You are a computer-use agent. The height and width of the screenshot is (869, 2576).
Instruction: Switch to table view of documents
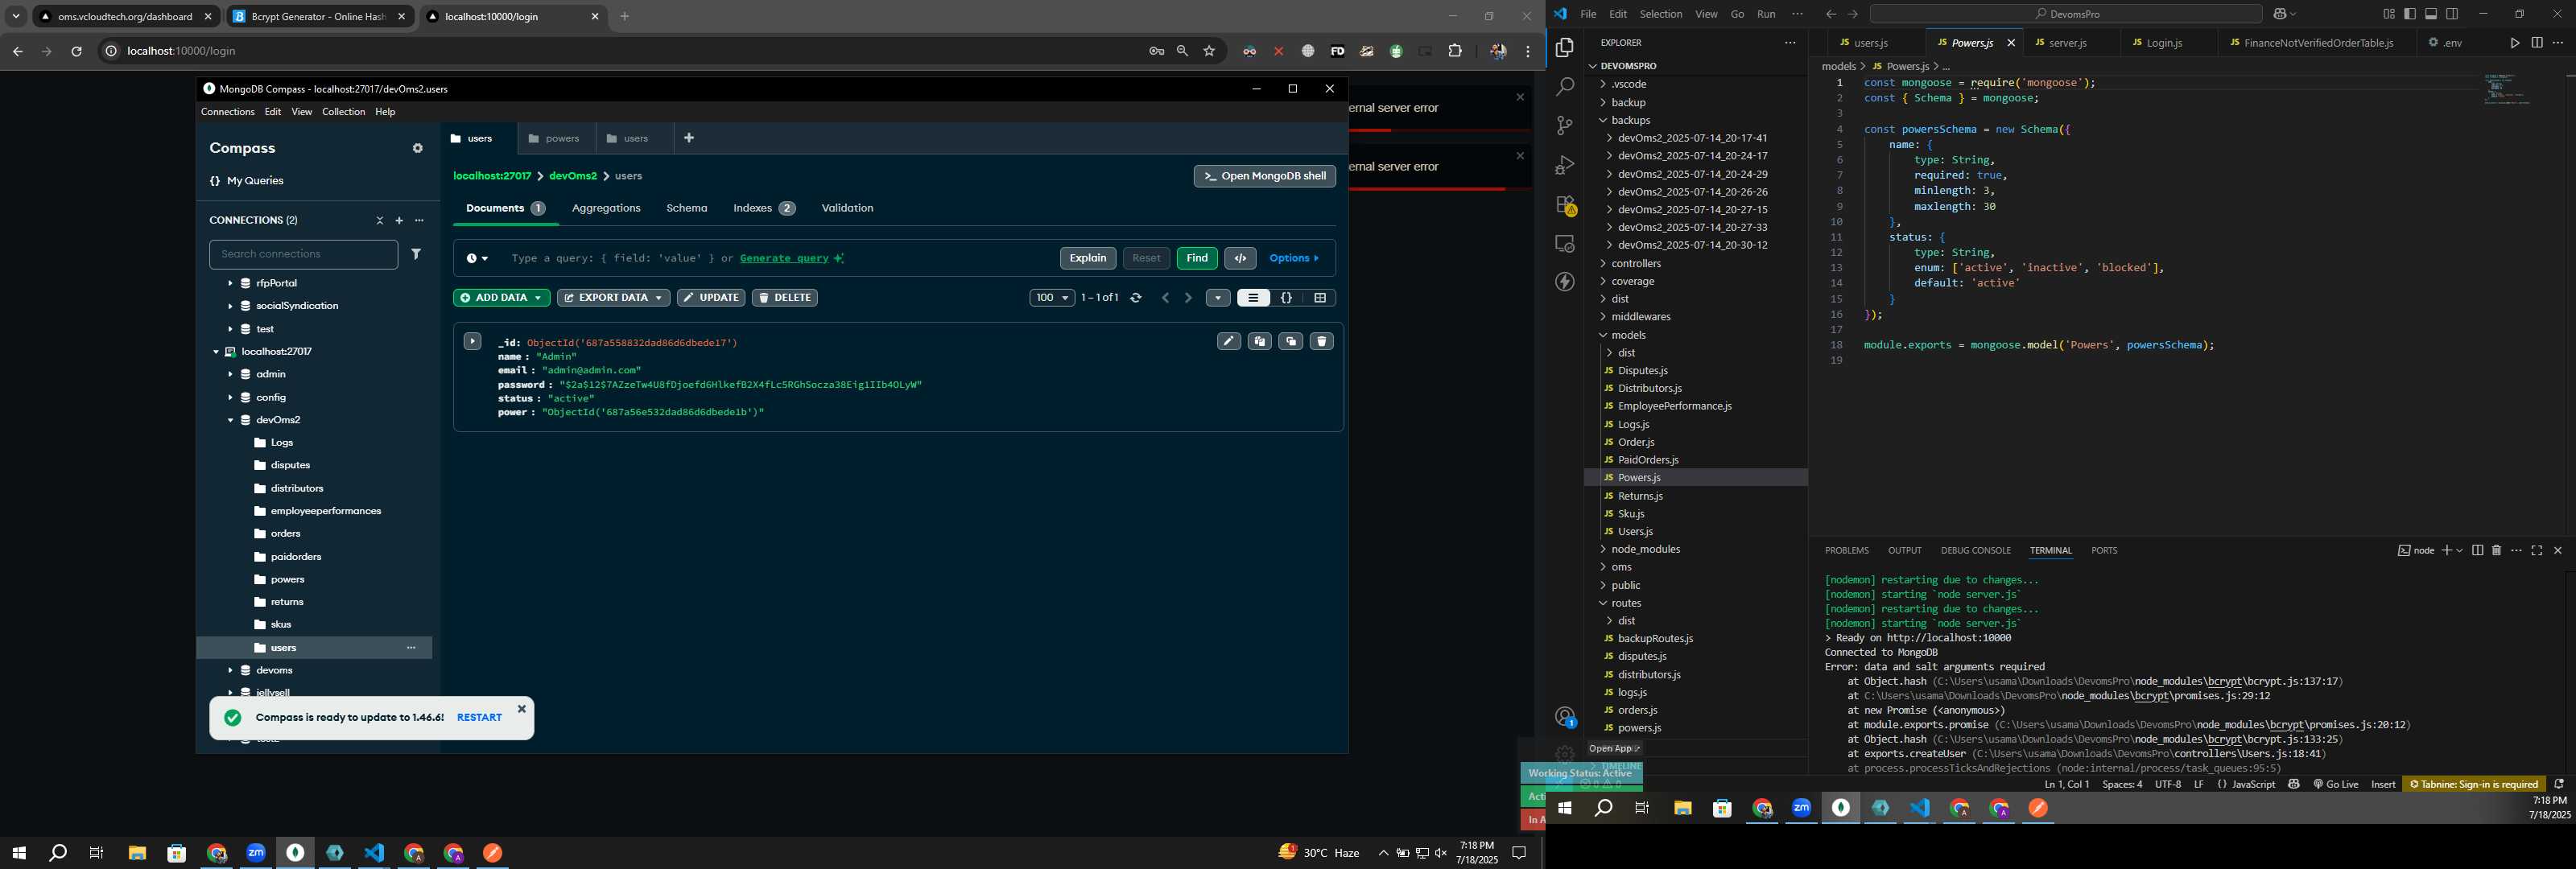[x=1320, y=298]
